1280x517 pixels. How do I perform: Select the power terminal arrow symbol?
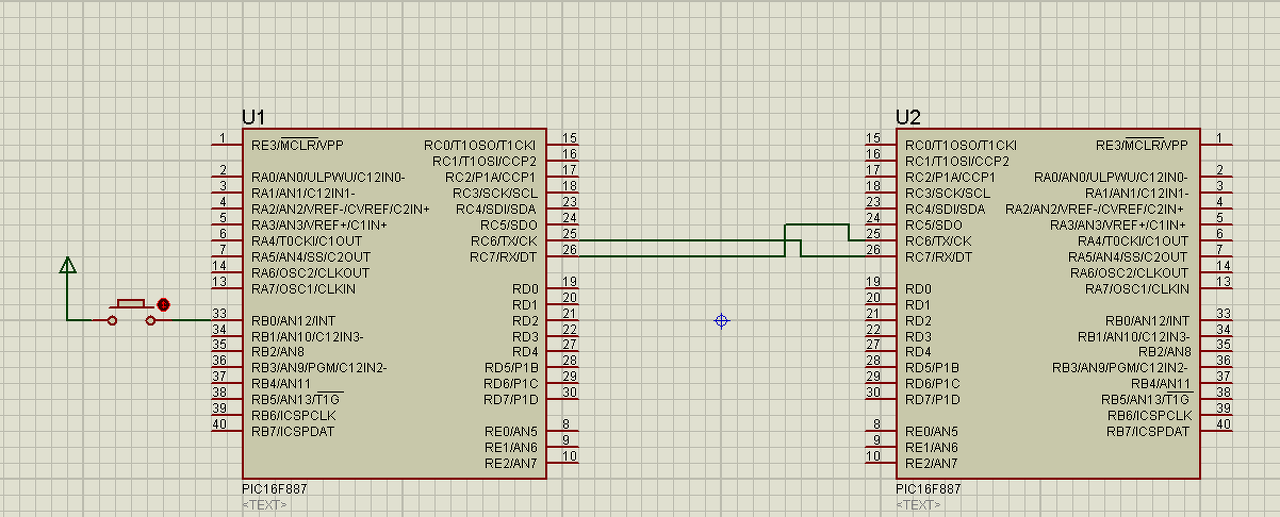click(67, 265)
